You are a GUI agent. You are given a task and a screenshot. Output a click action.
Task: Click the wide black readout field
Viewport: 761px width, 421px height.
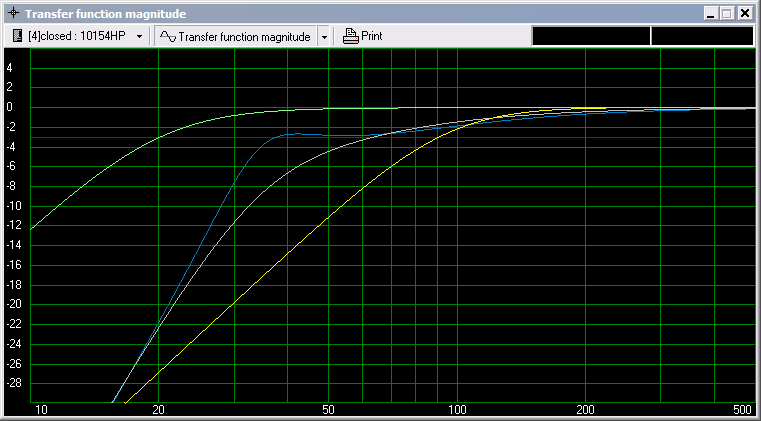(591, 36)
